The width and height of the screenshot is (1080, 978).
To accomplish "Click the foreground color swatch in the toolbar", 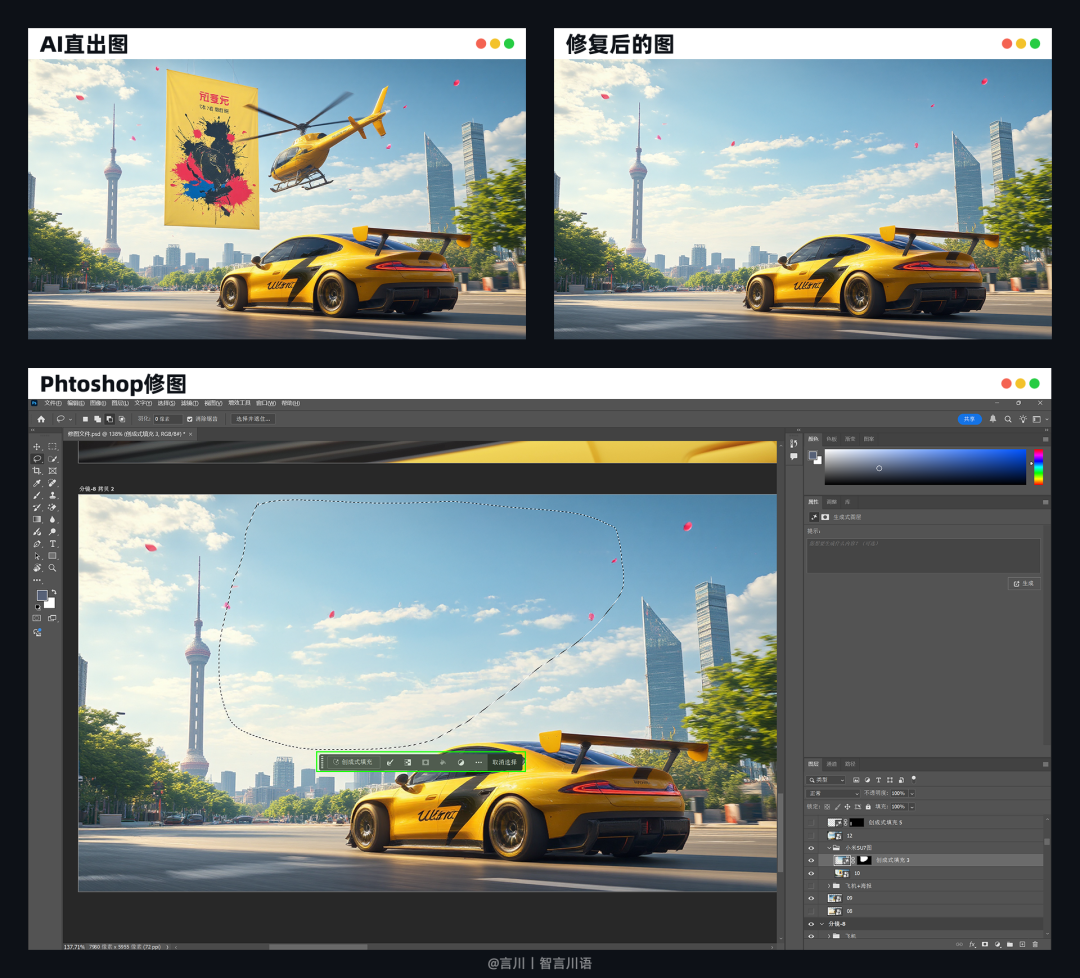I will pos(43,594).
